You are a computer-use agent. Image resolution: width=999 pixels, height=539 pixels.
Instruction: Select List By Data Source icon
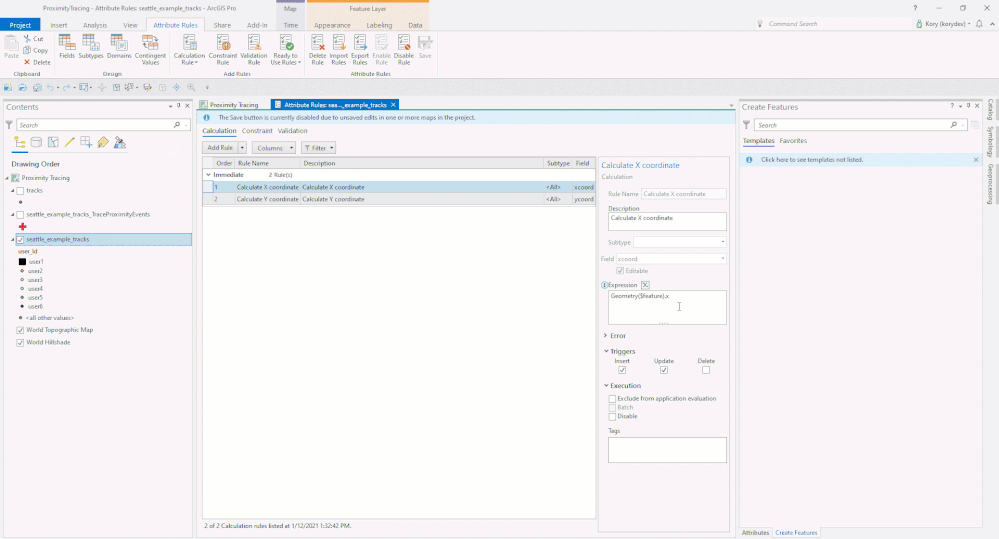(36, 143)
